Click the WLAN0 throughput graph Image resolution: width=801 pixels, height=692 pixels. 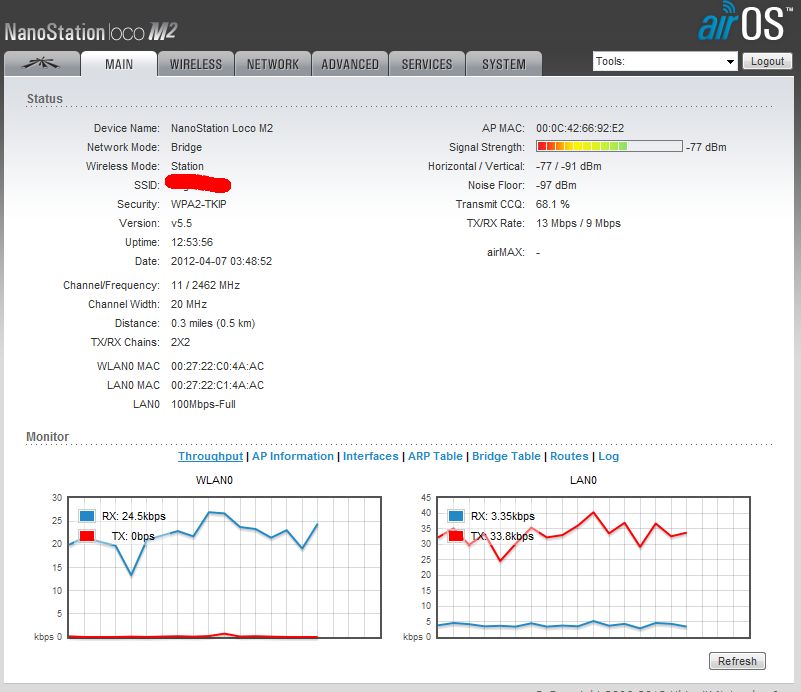[x=224, y=567]
